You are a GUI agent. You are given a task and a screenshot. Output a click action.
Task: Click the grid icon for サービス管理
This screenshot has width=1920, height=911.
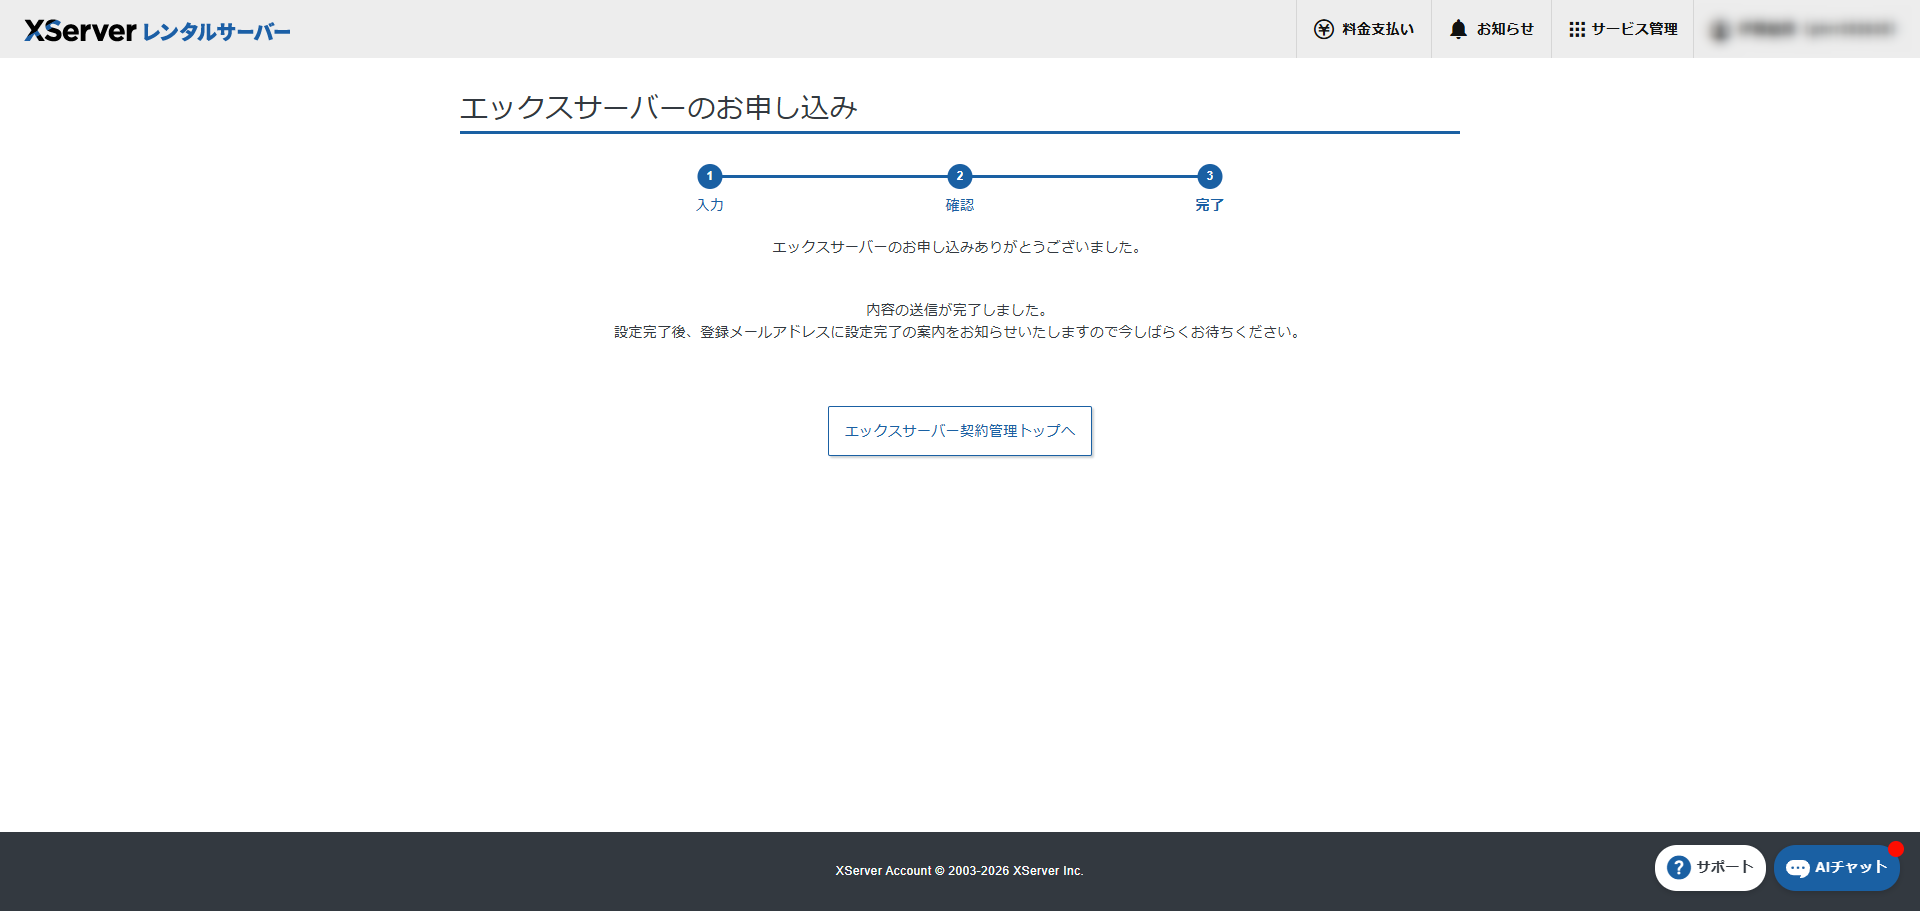click(1577, 29)
